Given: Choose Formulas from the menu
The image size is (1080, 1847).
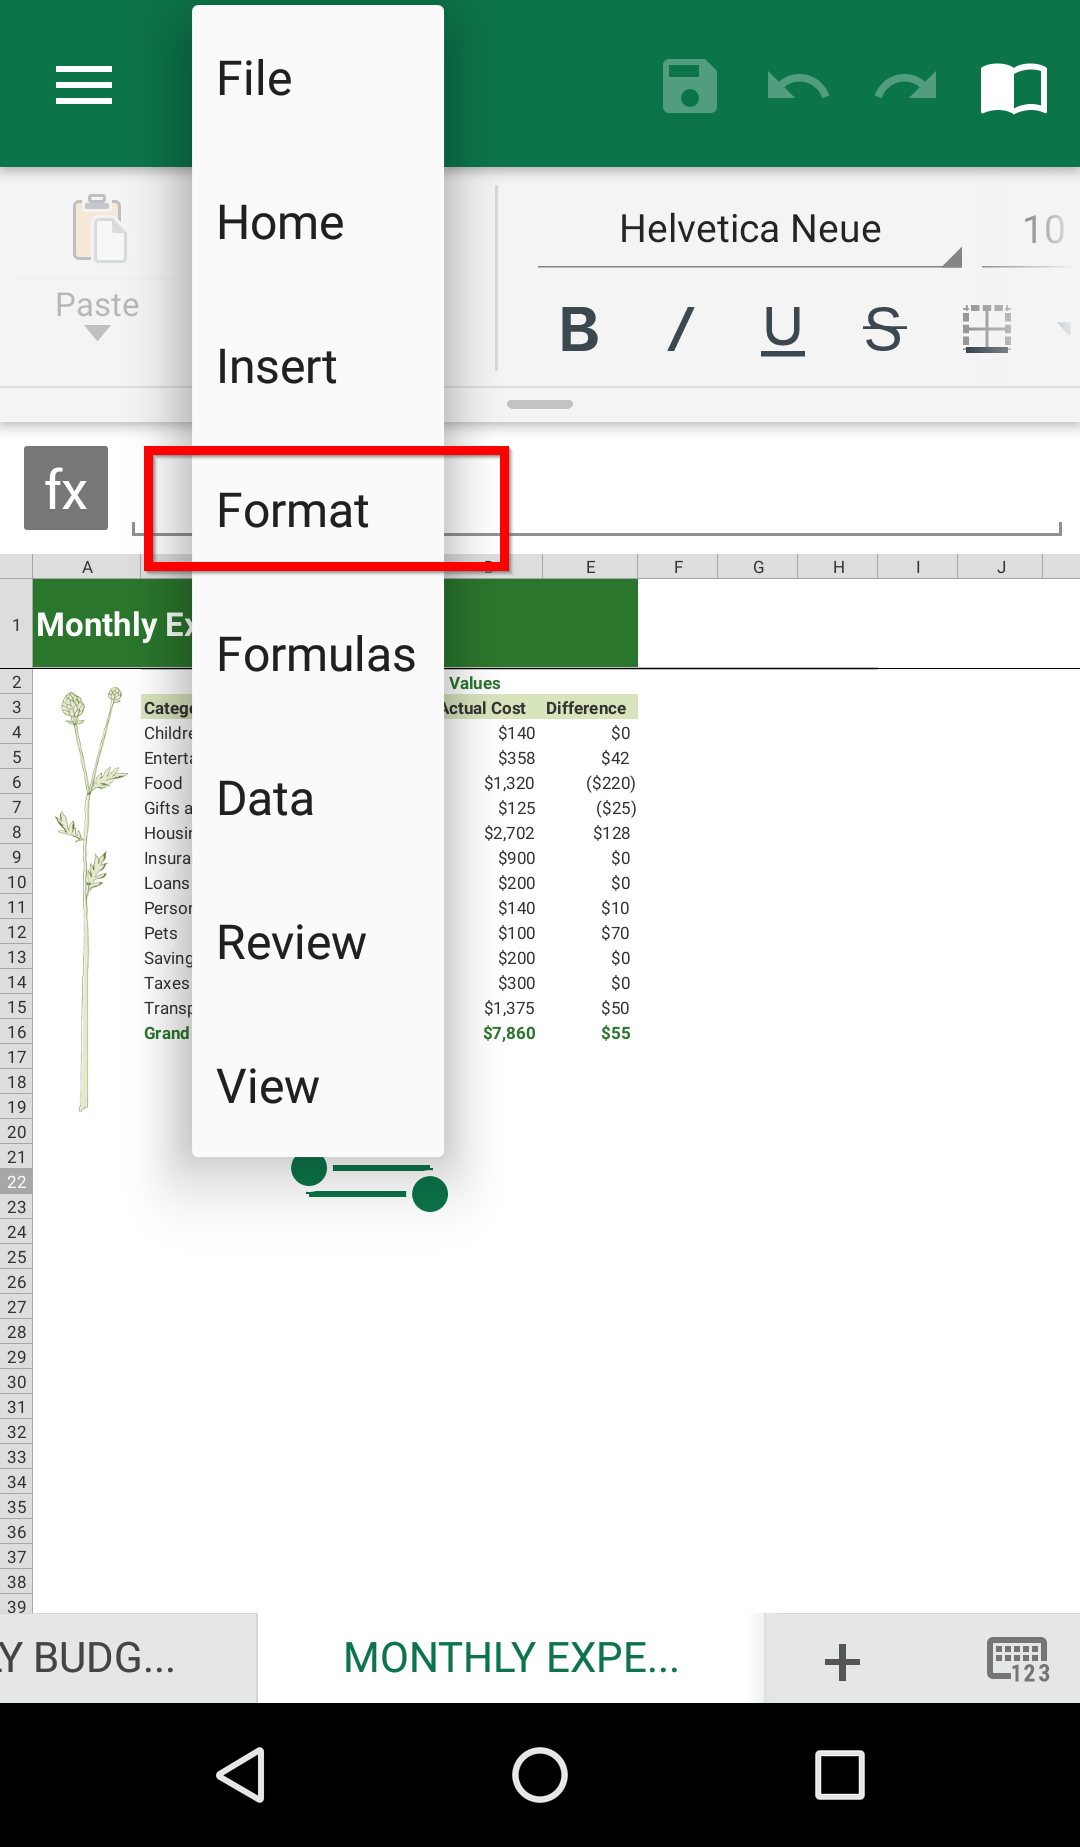Looking at the screenshot, I should click(x=318, y=654).
